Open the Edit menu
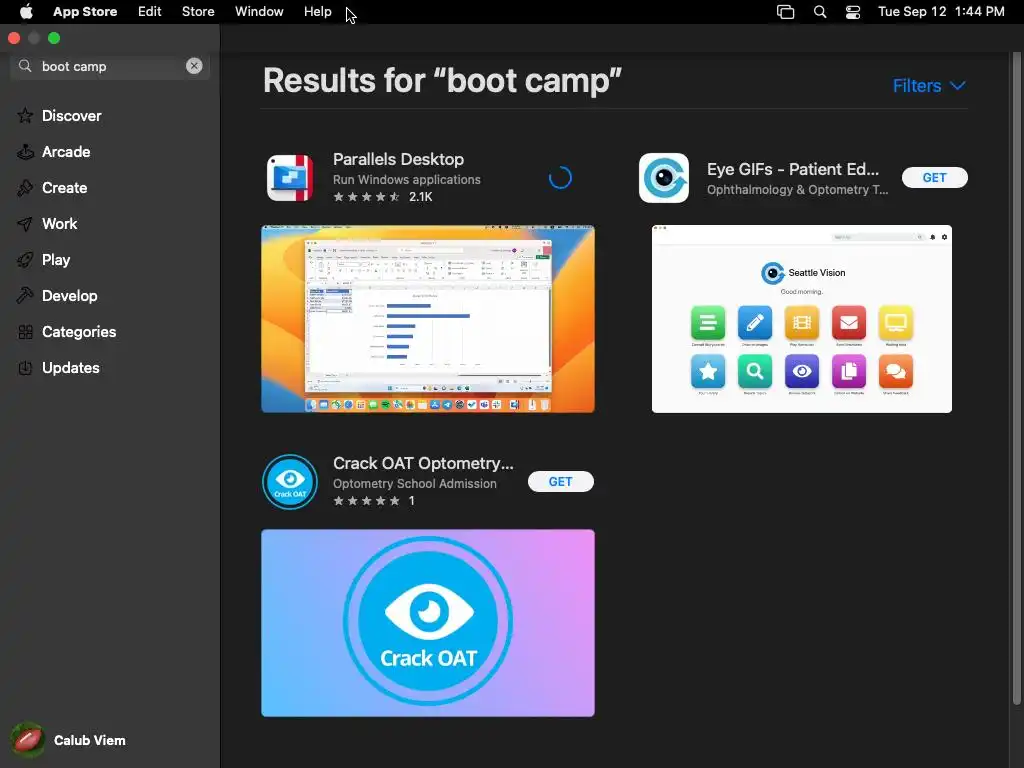This screenshot has width=1024, height=768. coord(150,12)
